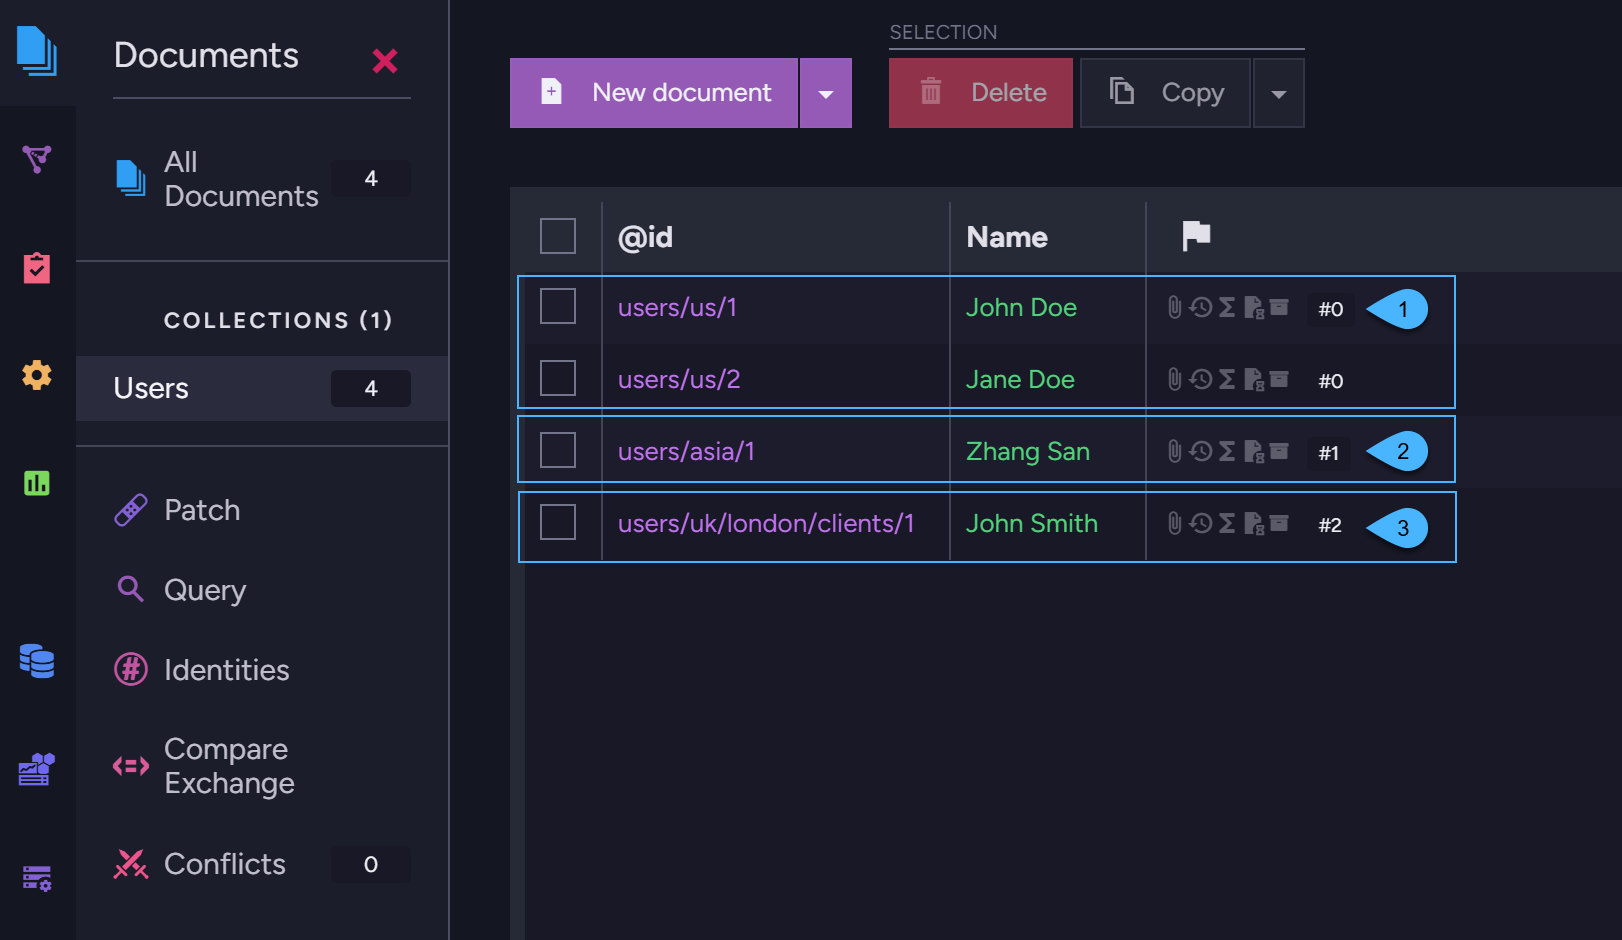The width and height of the screenshot is (1622, 940).
Task: Click the #0 badge in the John Doe row
Action: click(x=1331, y=309)
